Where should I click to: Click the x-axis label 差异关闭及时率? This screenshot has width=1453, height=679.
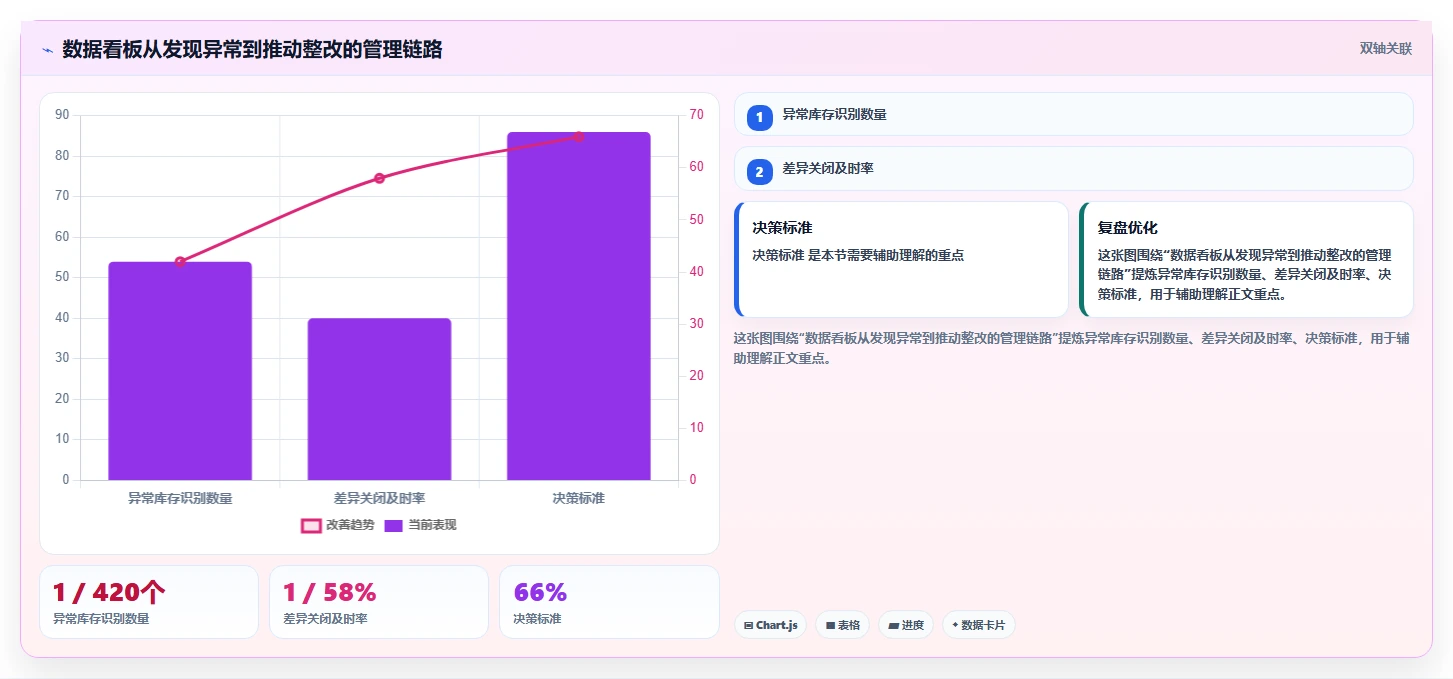[379, 497]
